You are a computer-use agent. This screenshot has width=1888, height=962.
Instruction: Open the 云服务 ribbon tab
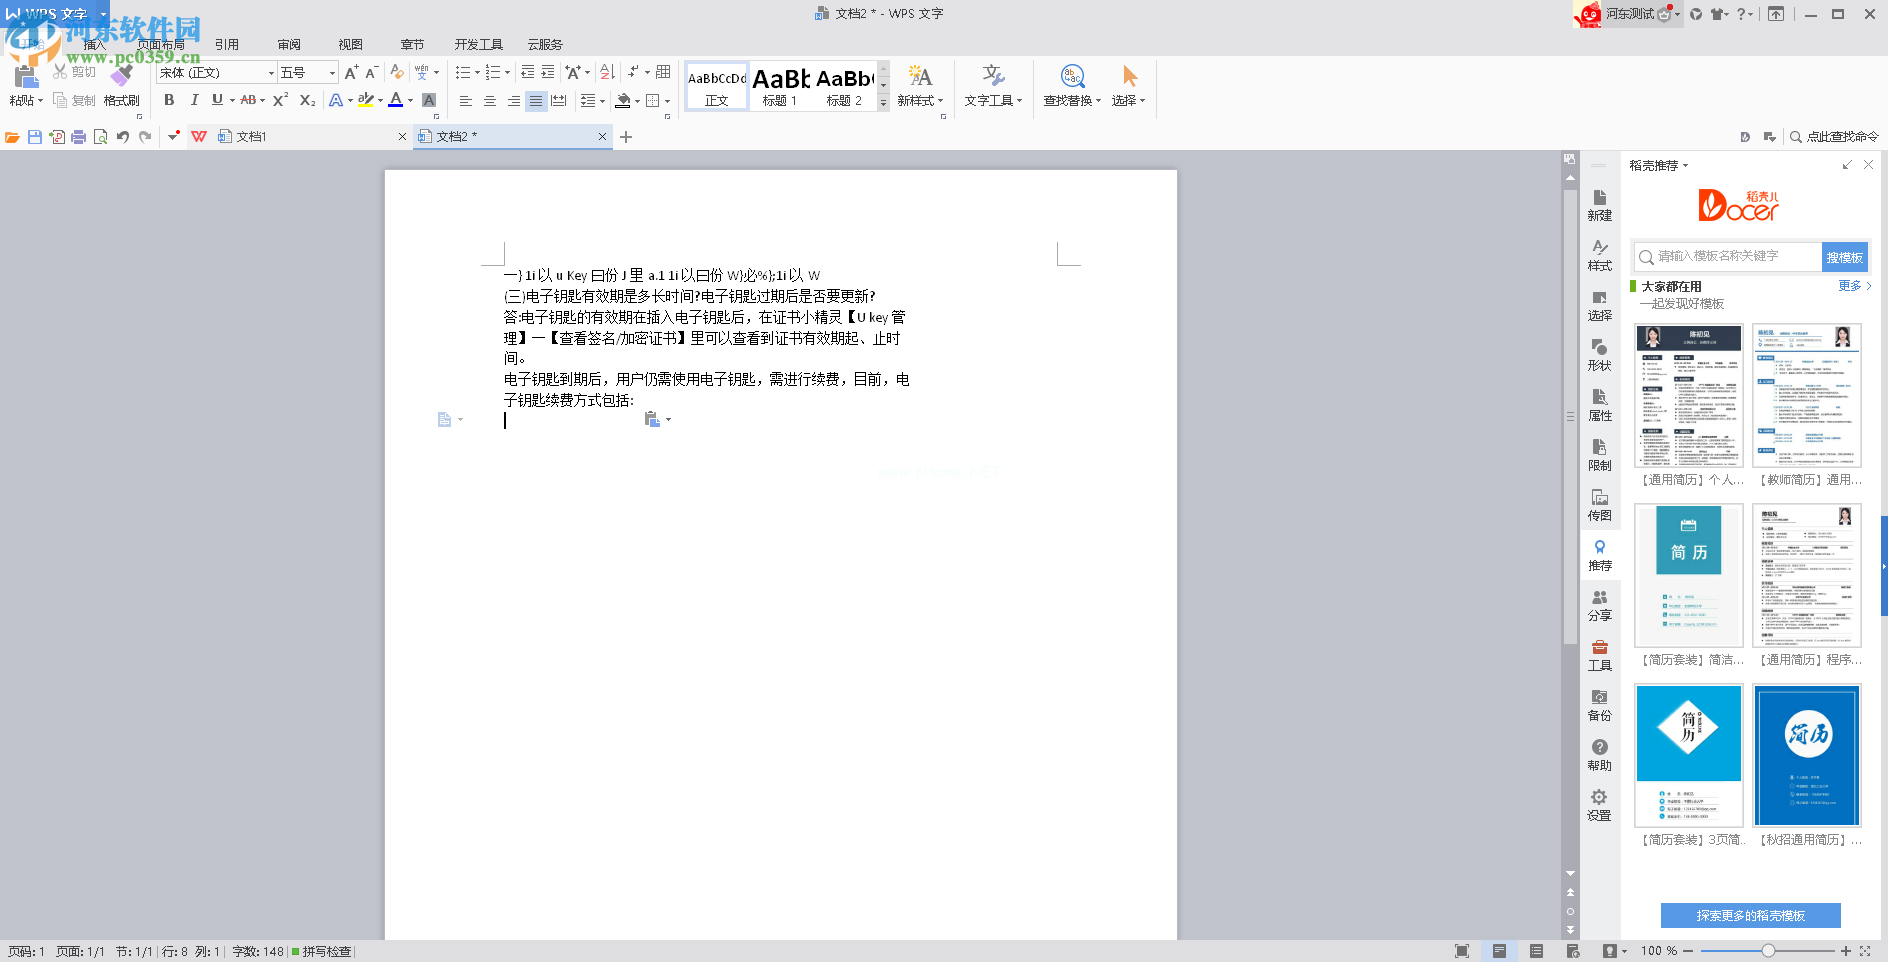[x=545, y=45]
